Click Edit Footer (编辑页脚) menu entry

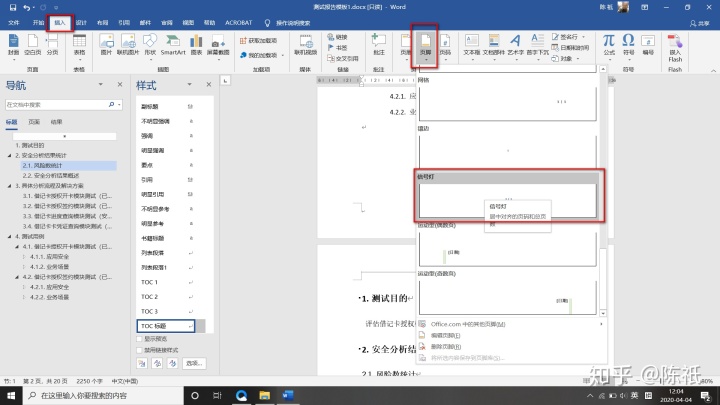(445, 336)
